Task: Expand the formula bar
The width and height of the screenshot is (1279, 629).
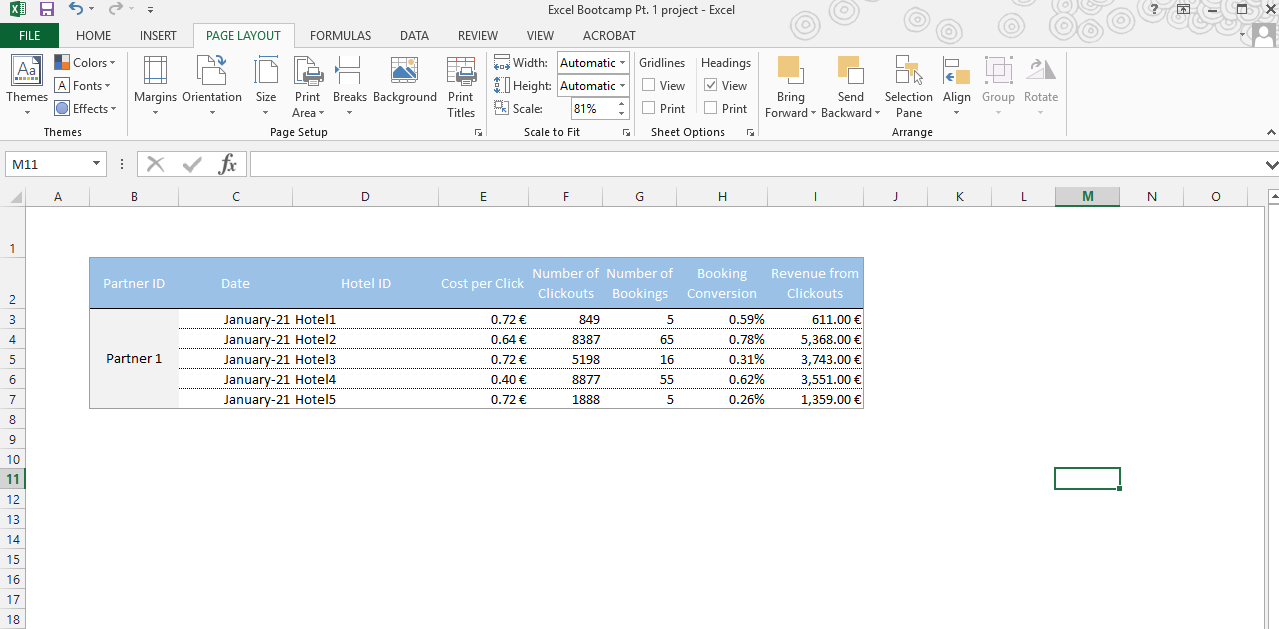Action: (1271, 164)
